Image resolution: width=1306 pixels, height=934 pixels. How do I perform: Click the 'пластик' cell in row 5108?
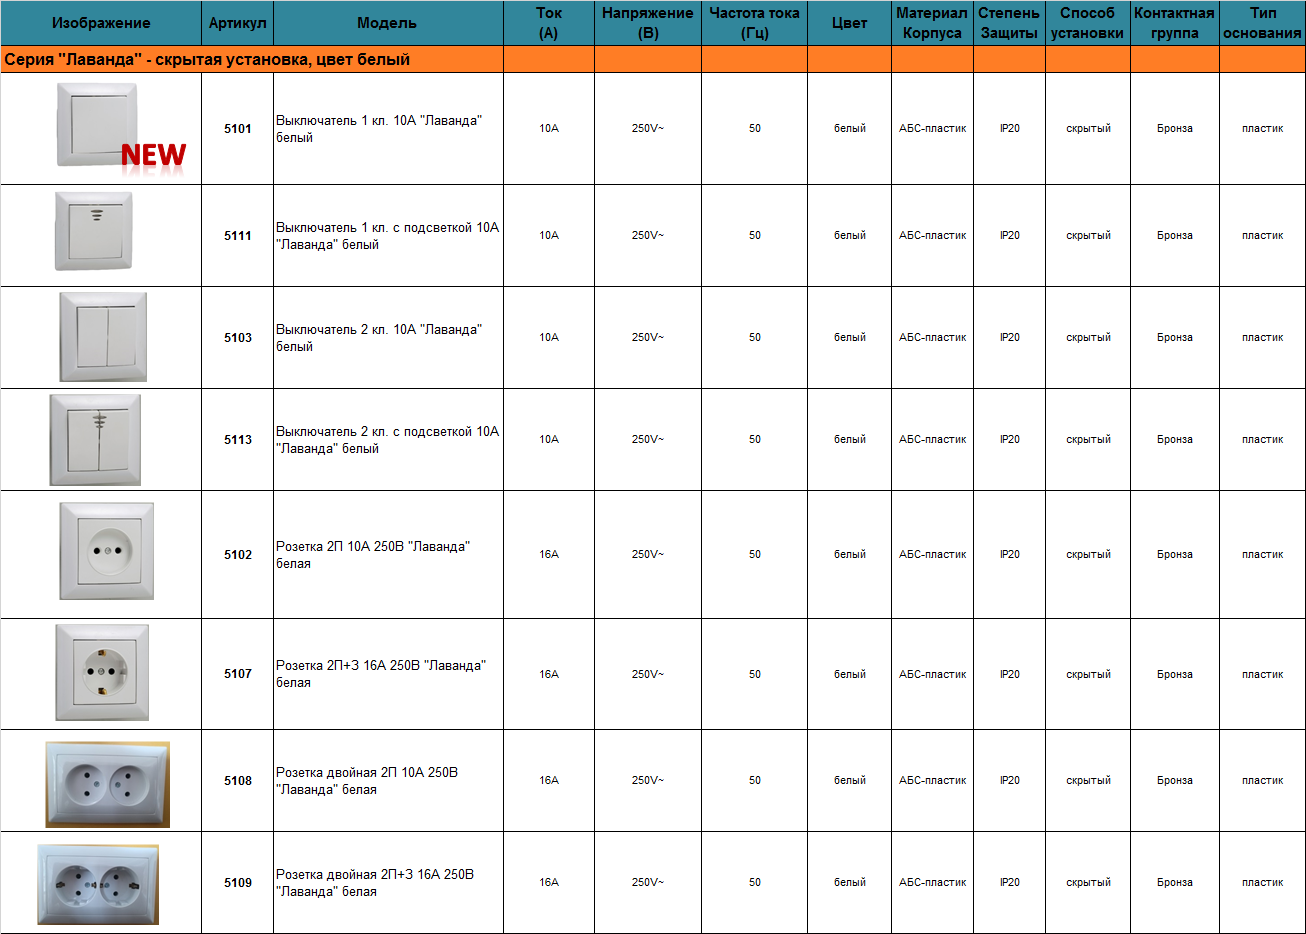pos(1263,781)
